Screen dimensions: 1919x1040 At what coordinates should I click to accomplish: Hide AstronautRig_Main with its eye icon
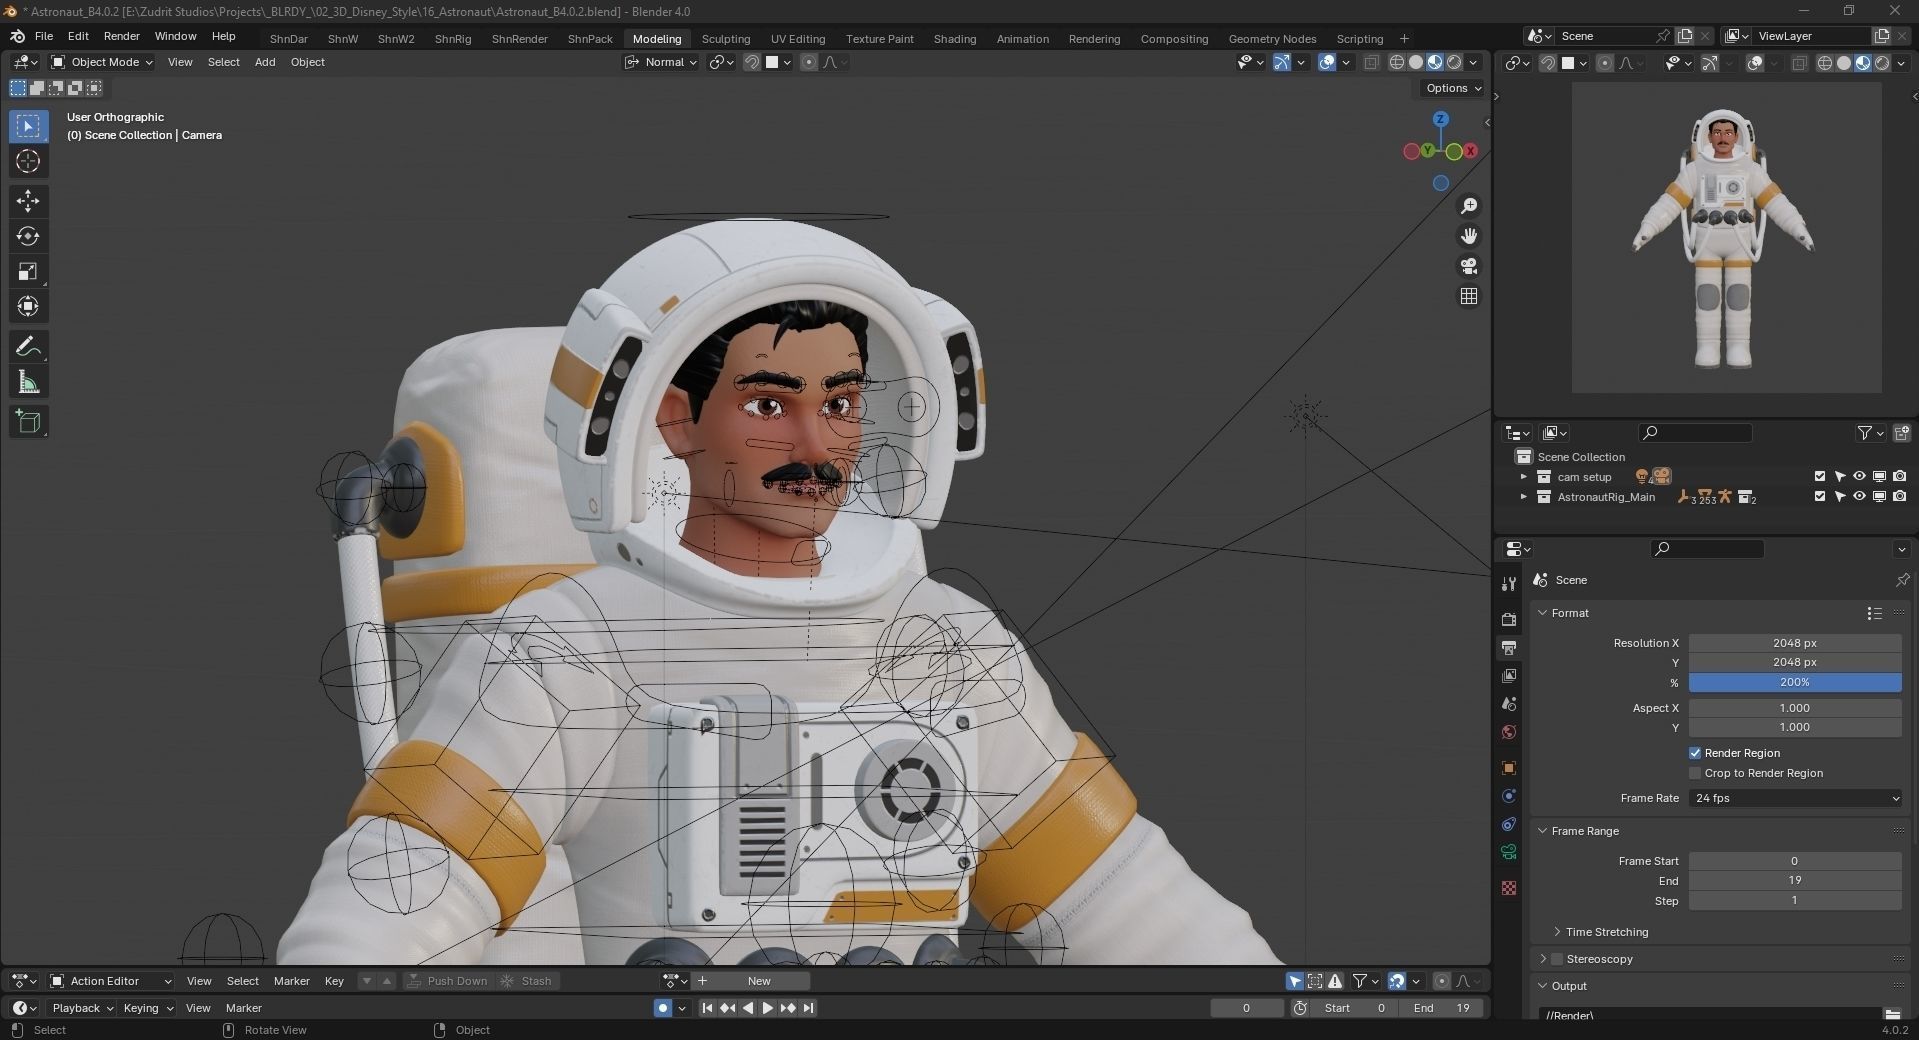coord(1859,497)
